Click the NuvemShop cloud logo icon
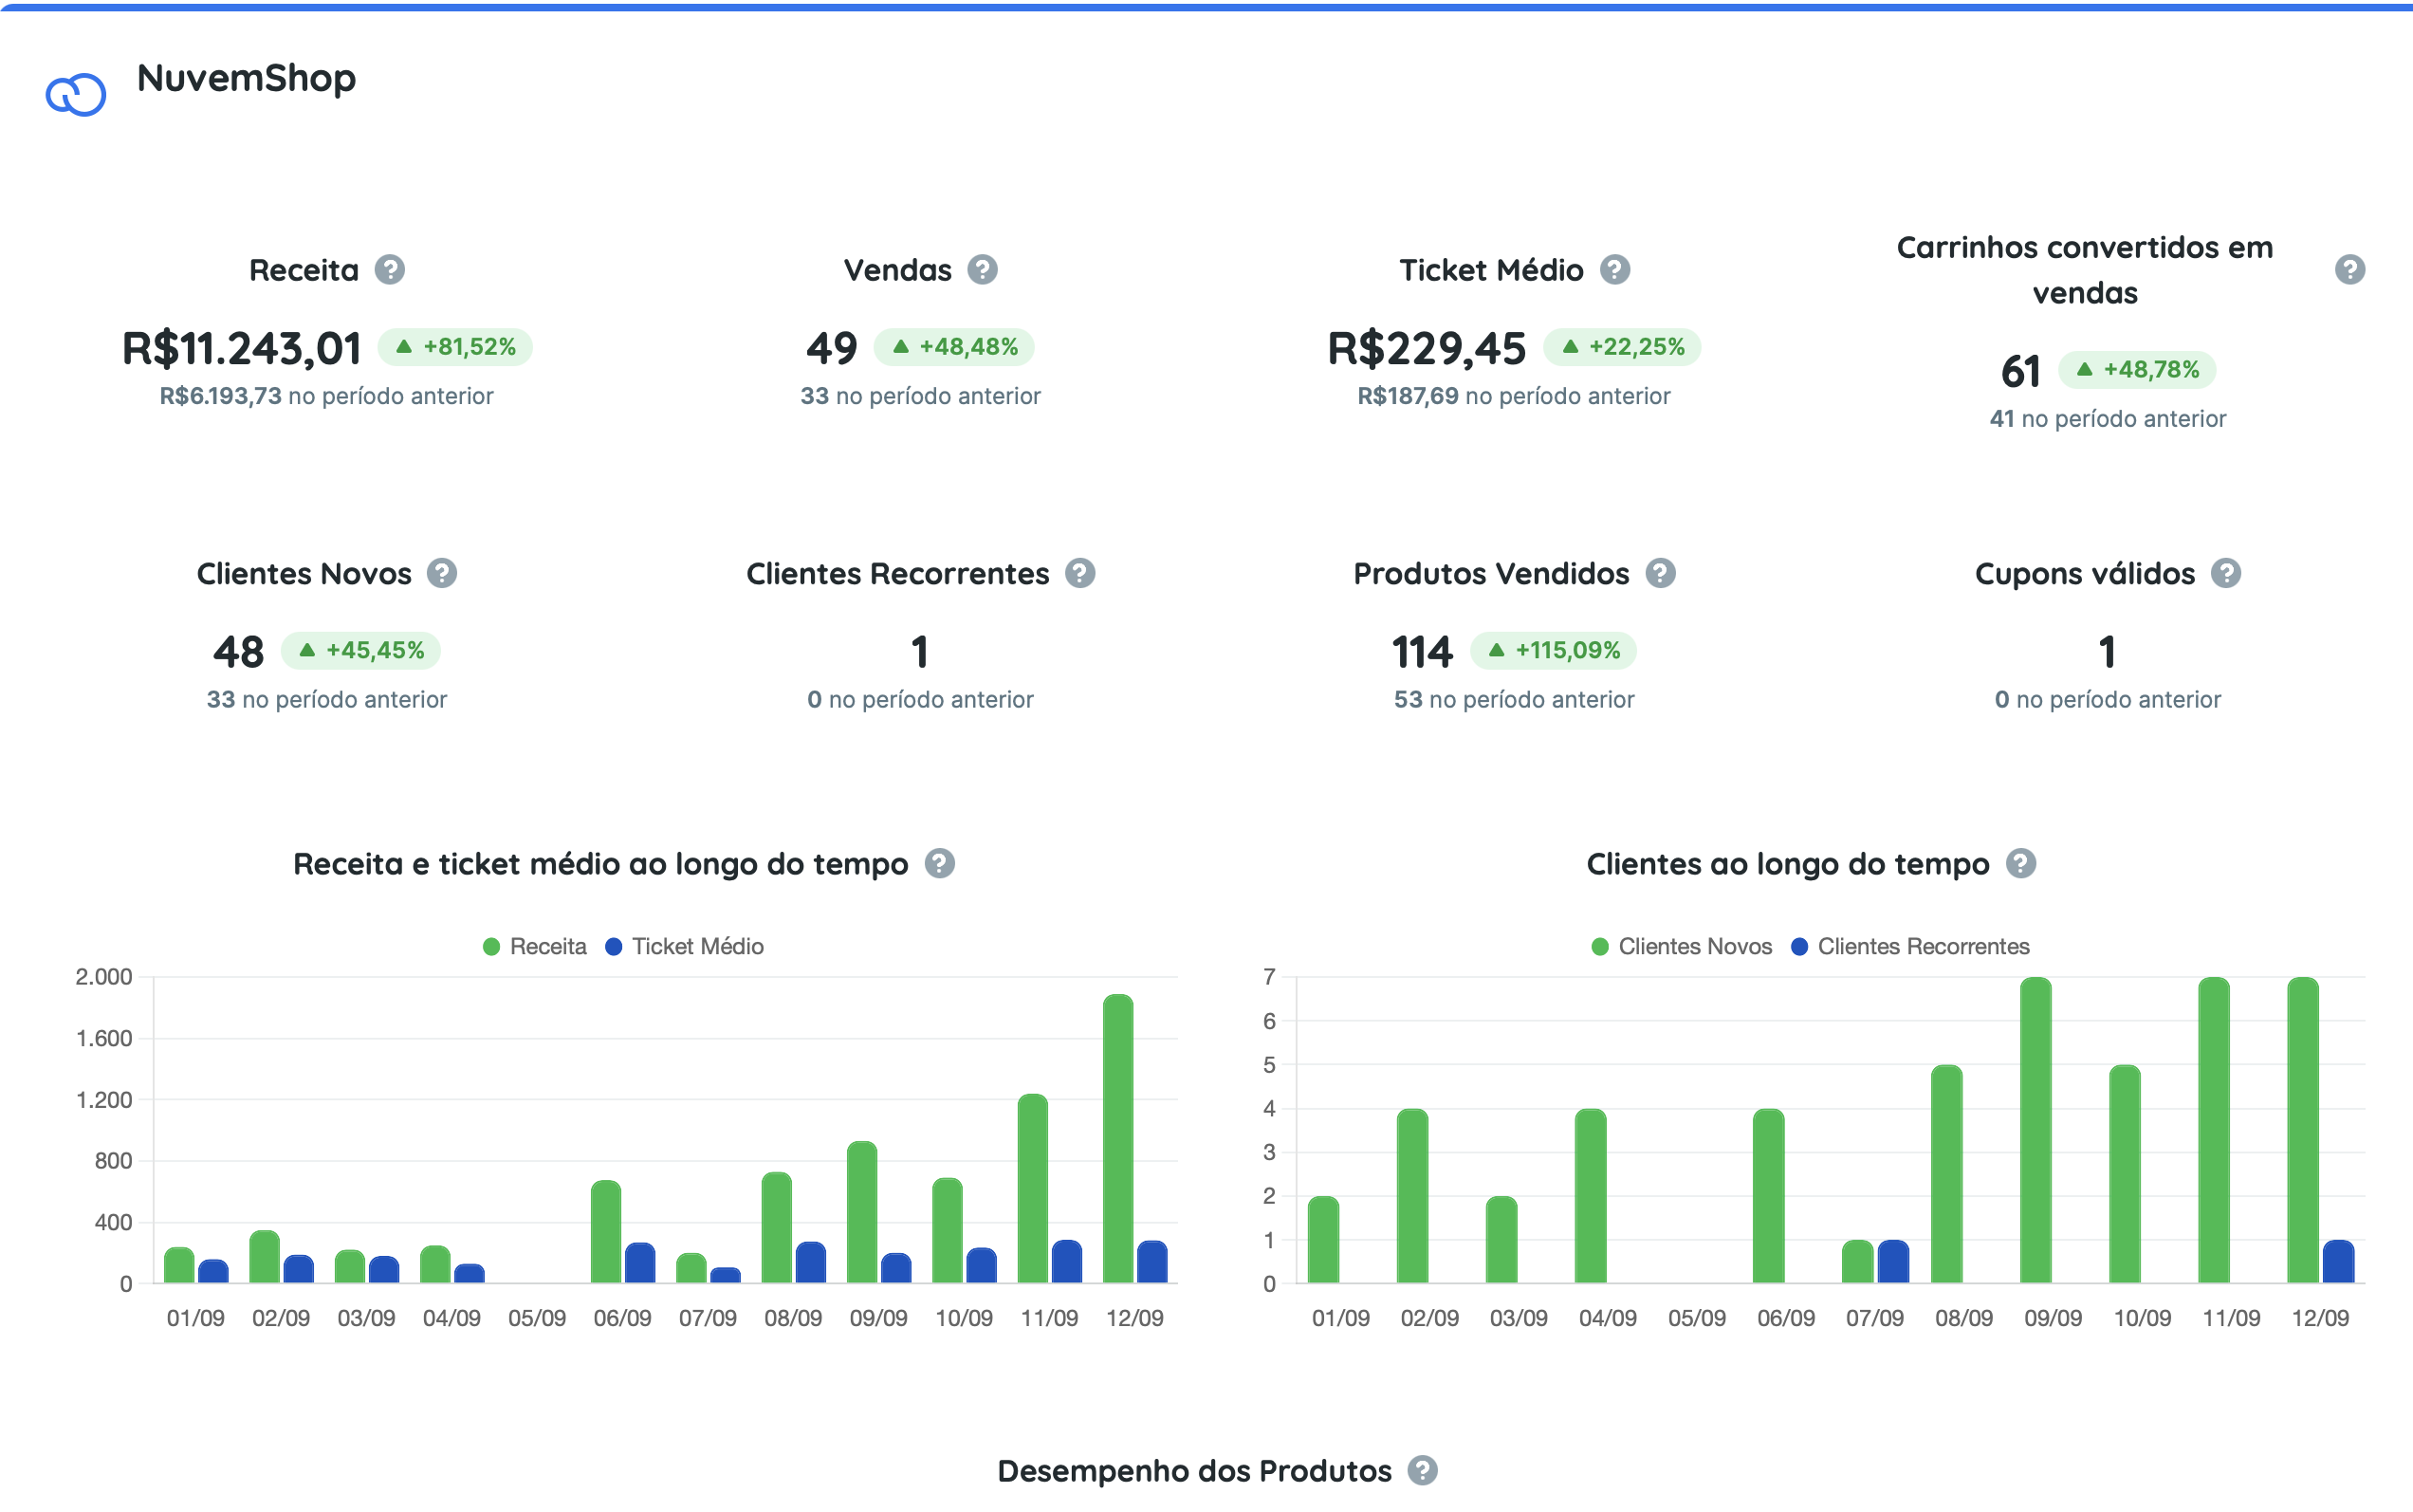This screenshot has width=2413, height=1512. point(76,95)
